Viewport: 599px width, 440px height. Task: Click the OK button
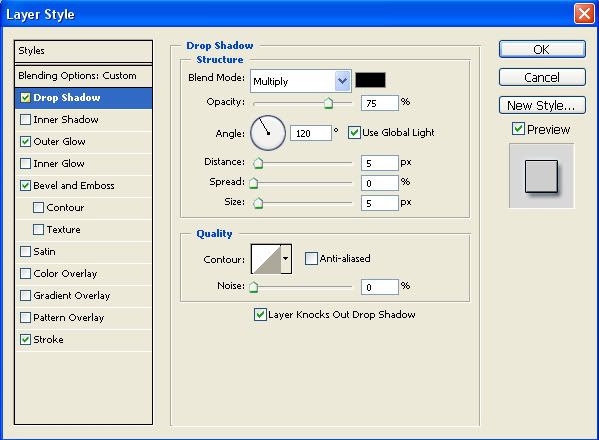coord(542,49)
